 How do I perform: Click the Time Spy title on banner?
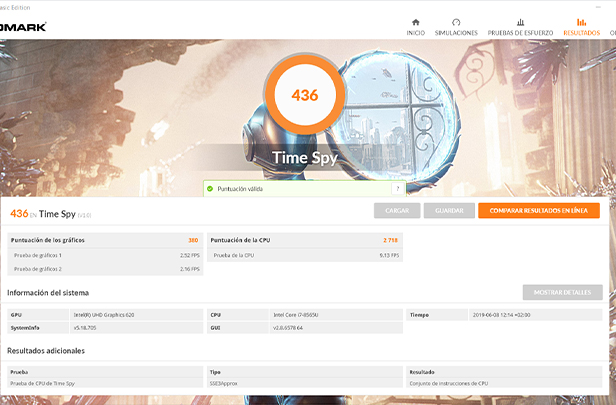point(305,158)
